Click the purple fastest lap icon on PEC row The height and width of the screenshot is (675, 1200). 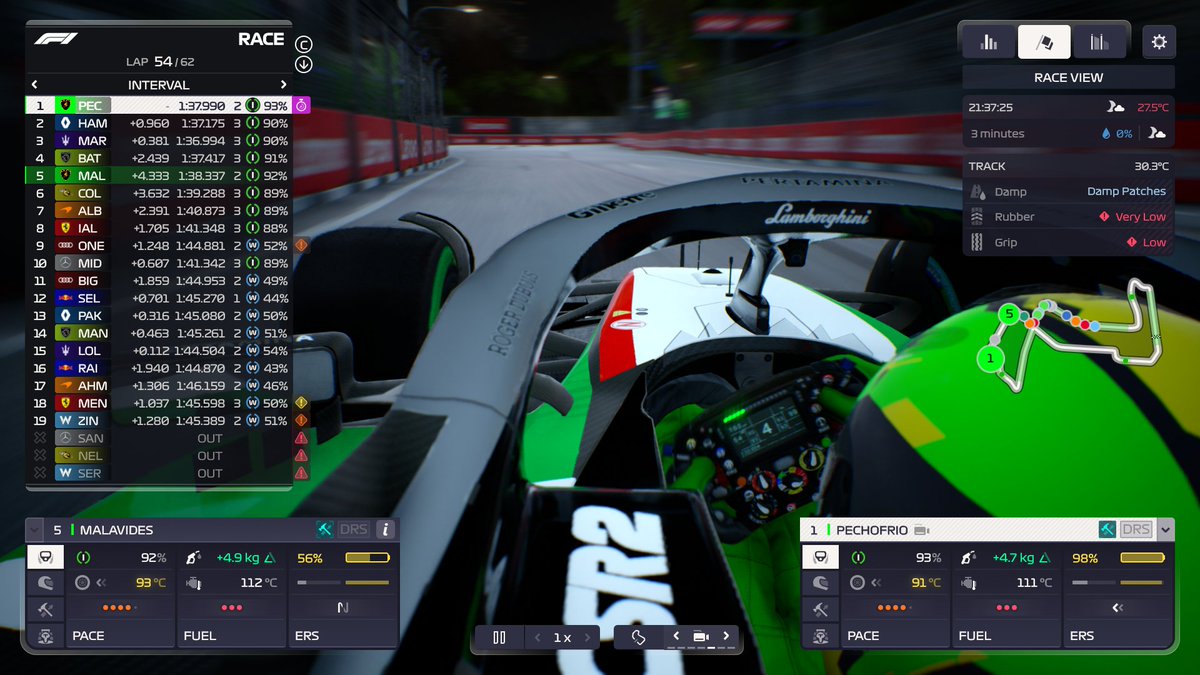tap(301, 105)
